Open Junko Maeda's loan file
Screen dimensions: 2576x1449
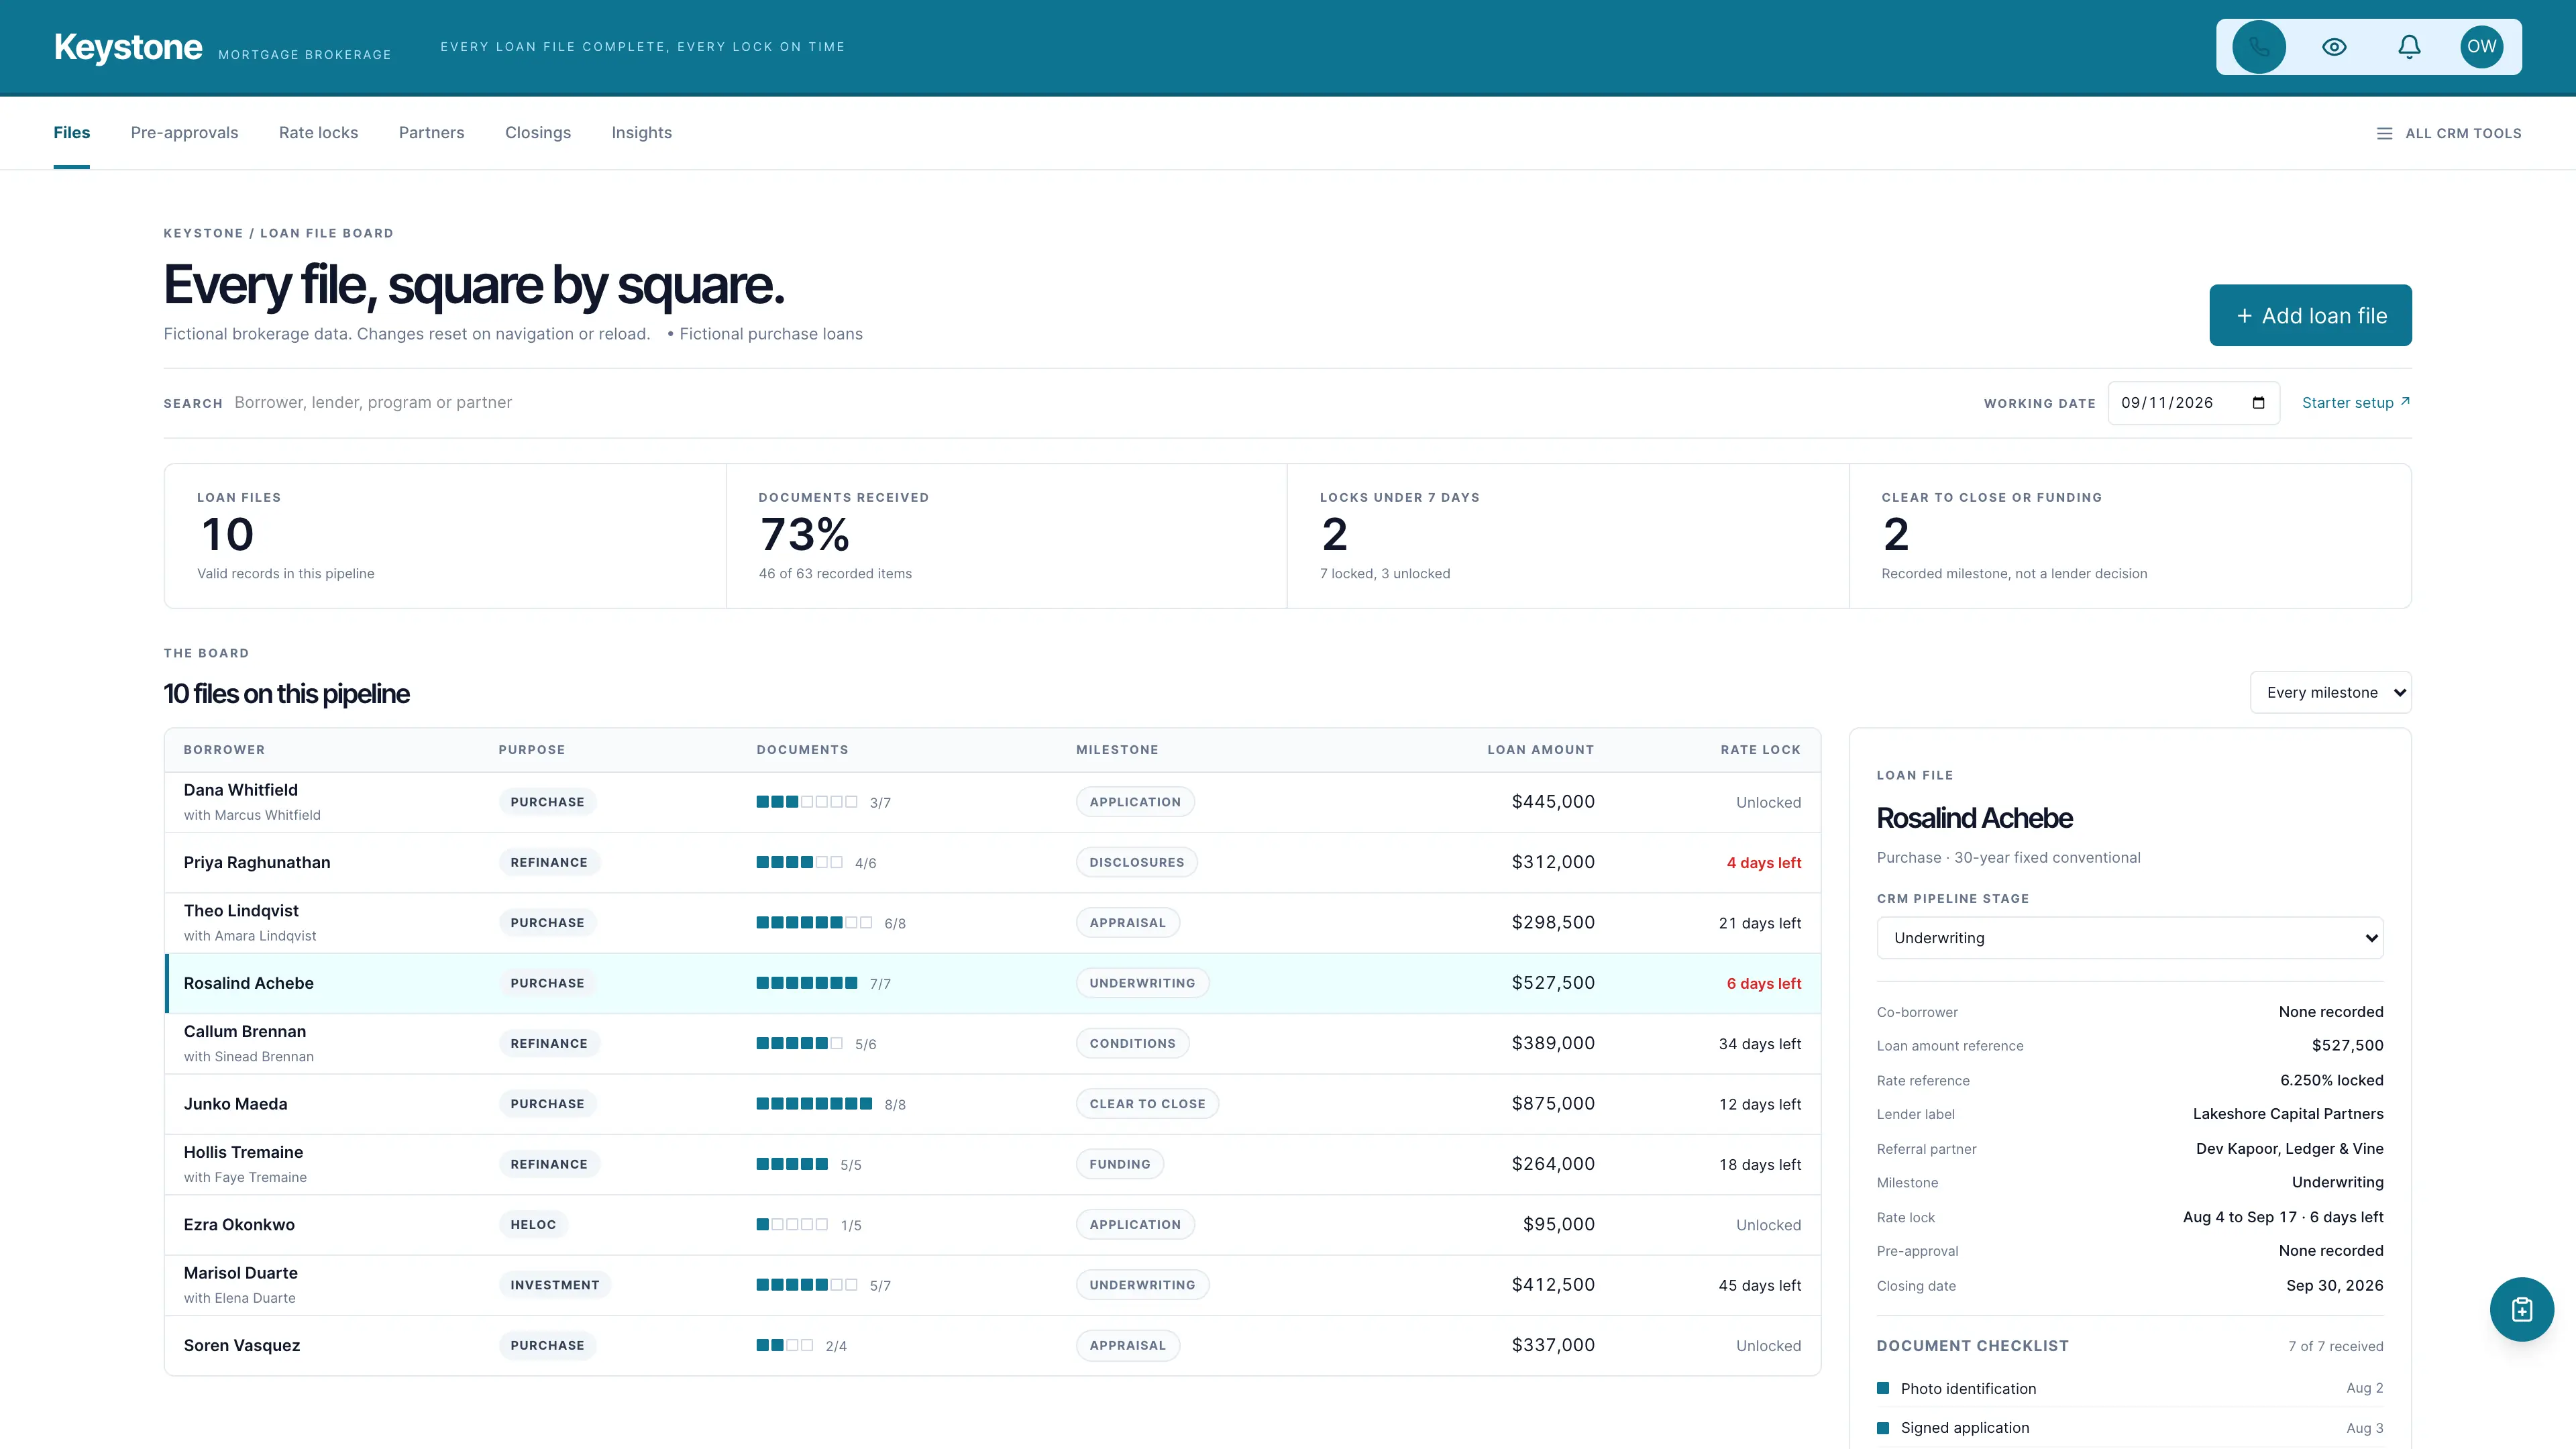point(992,1104)
